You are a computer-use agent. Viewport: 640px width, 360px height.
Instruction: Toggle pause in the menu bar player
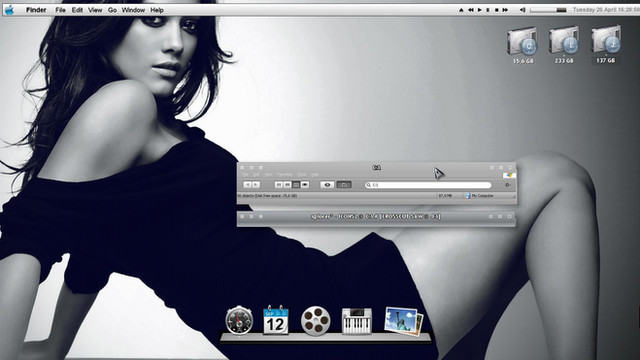click(488, 10)
